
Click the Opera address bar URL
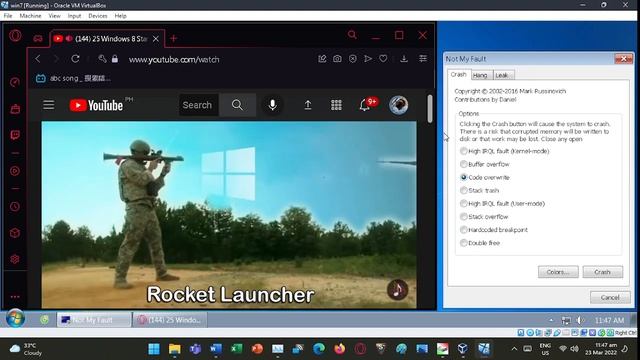tap(174, 60)
